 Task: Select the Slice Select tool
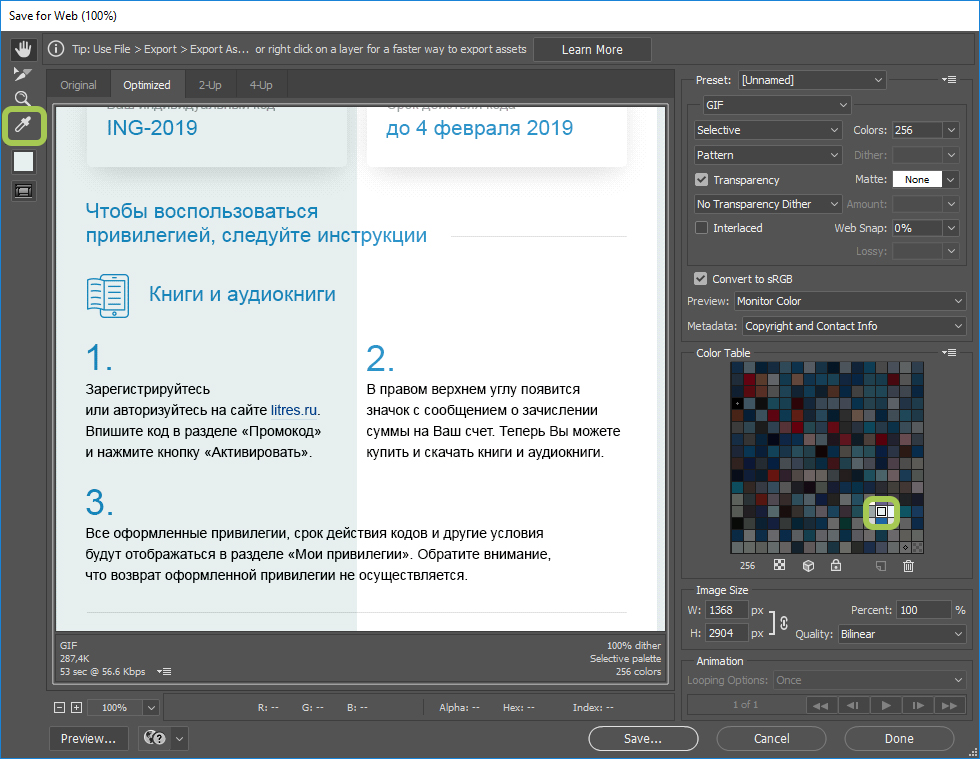pyautogui.click(x=22, y=74)
